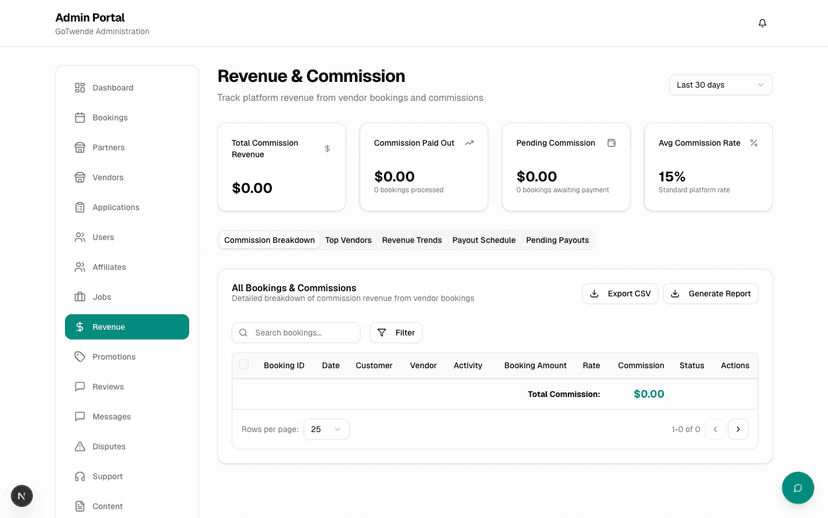The width and height of the screenshot is (828, 518).
Task: Click the search magnifier icon
Action: [243, 333]
